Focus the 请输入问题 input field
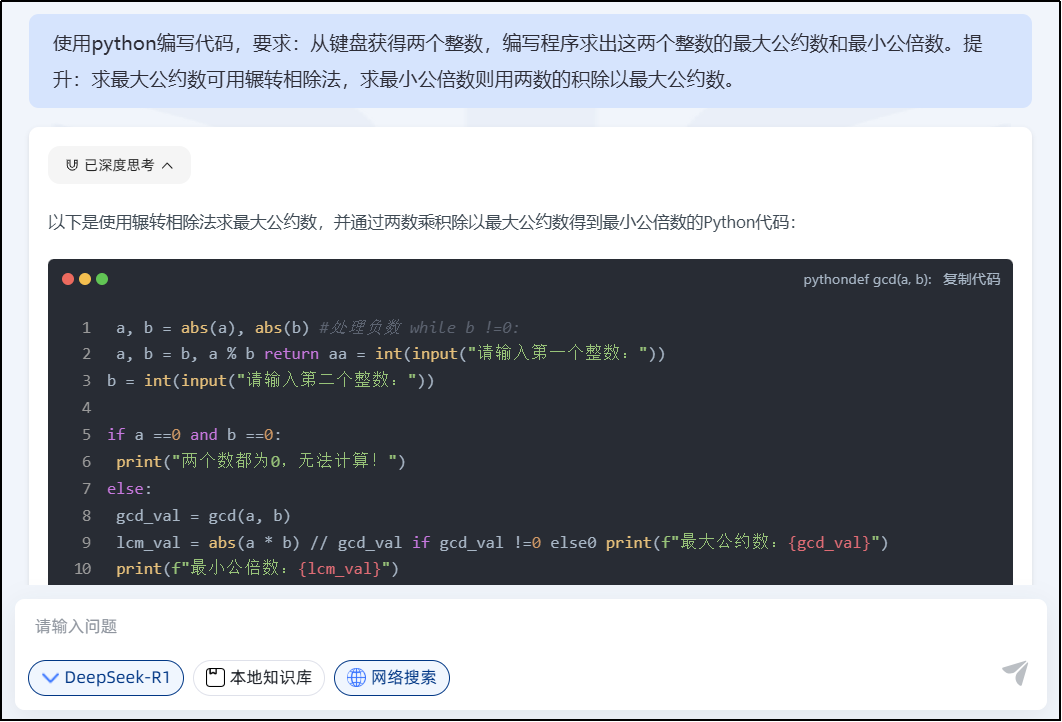Screen dimensions: 1062x722 point(530,626)
